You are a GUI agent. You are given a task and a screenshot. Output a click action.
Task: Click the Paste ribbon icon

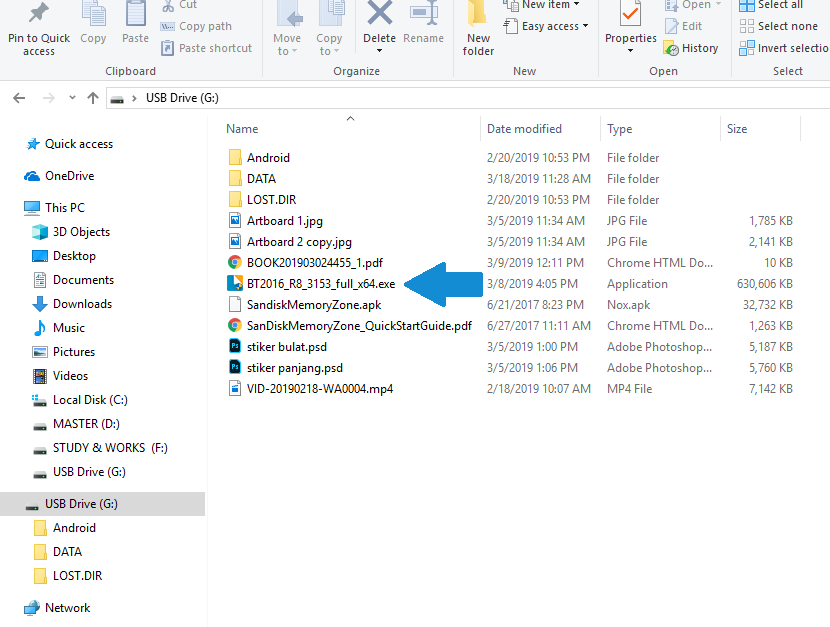(136, 14)
